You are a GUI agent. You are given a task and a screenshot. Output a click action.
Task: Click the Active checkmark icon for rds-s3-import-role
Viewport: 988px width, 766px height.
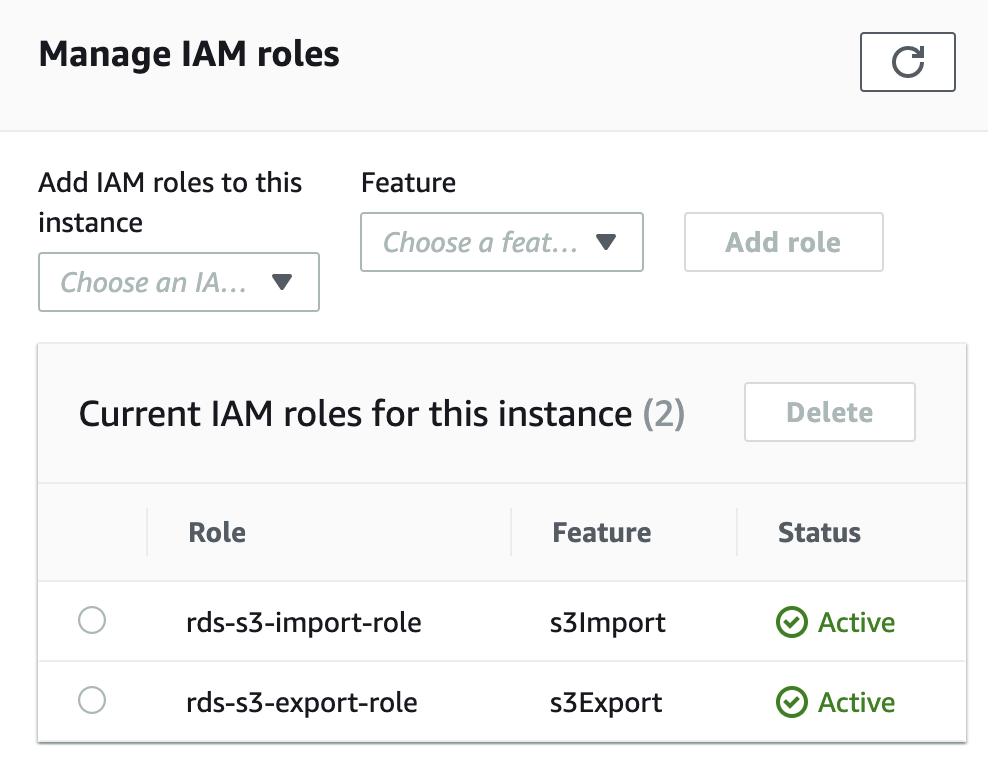pos(791,623)
